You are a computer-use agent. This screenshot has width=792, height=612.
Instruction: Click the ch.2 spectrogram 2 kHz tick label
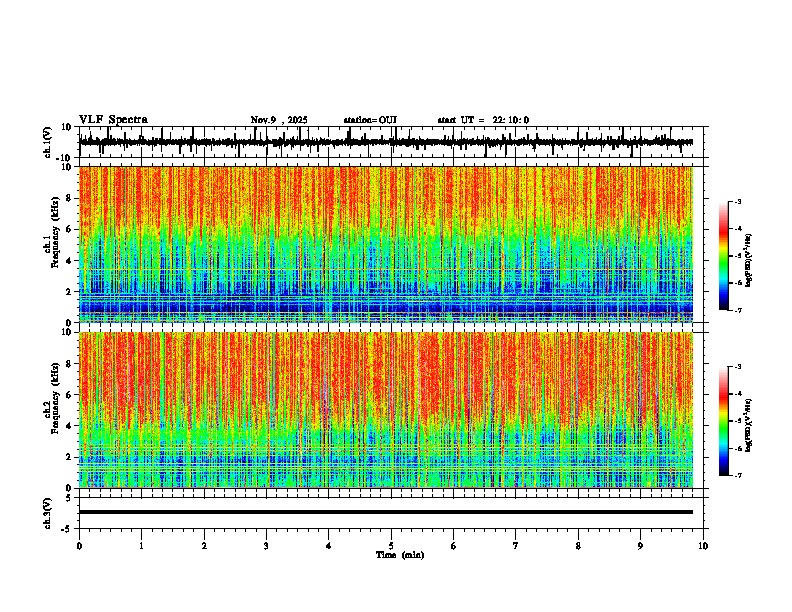click(69, 457)
